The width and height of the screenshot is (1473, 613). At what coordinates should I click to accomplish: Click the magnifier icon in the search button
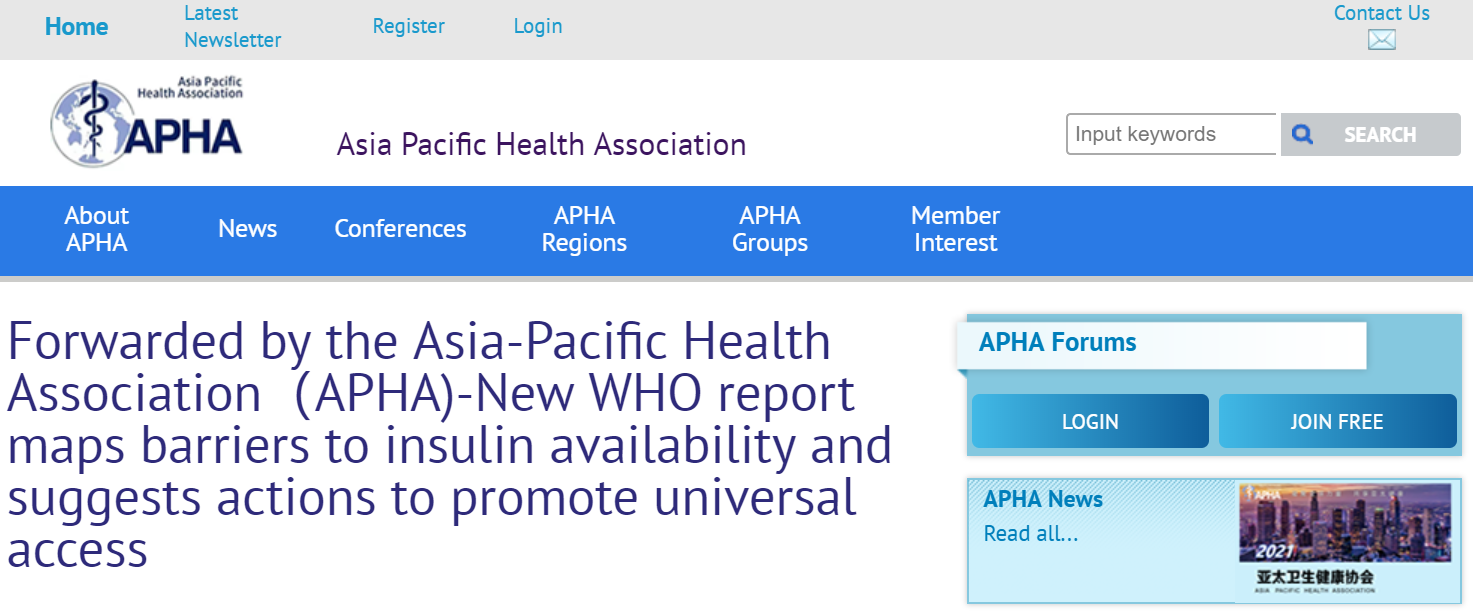click(x=1302, y=134)
